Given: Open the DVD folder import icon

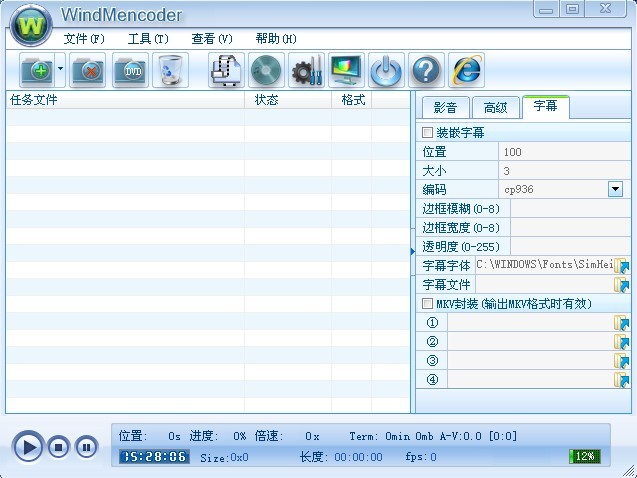Looking at the screenshot, I should click(x=130, y=71).
